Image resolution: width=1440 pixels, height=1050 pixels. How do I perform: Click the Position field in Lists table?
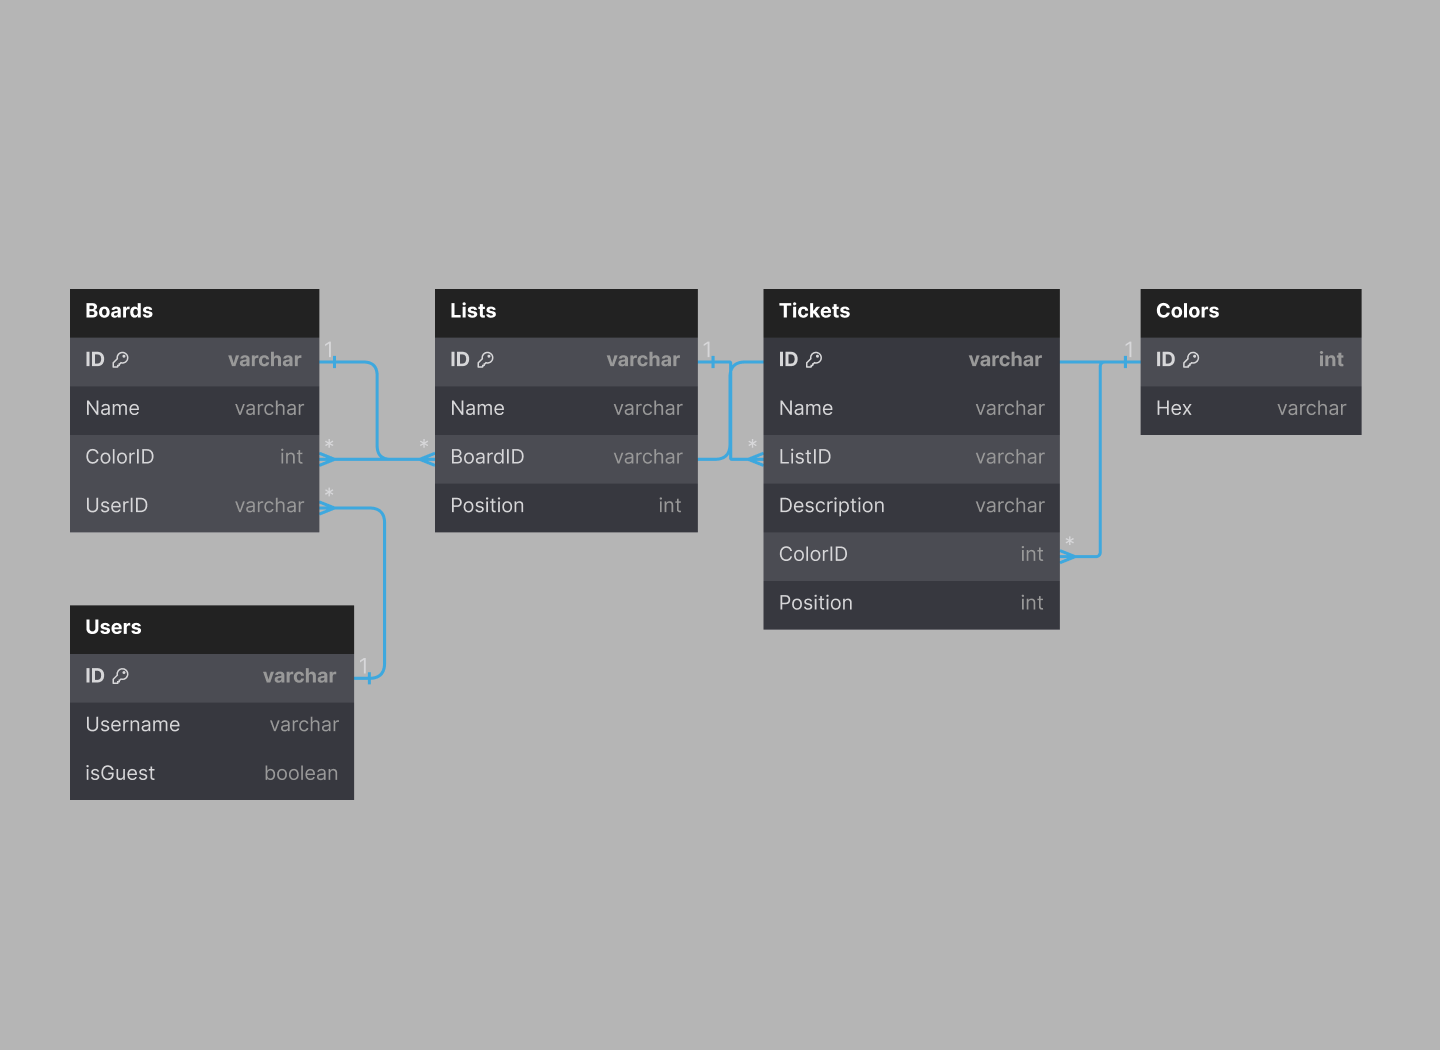566,507
